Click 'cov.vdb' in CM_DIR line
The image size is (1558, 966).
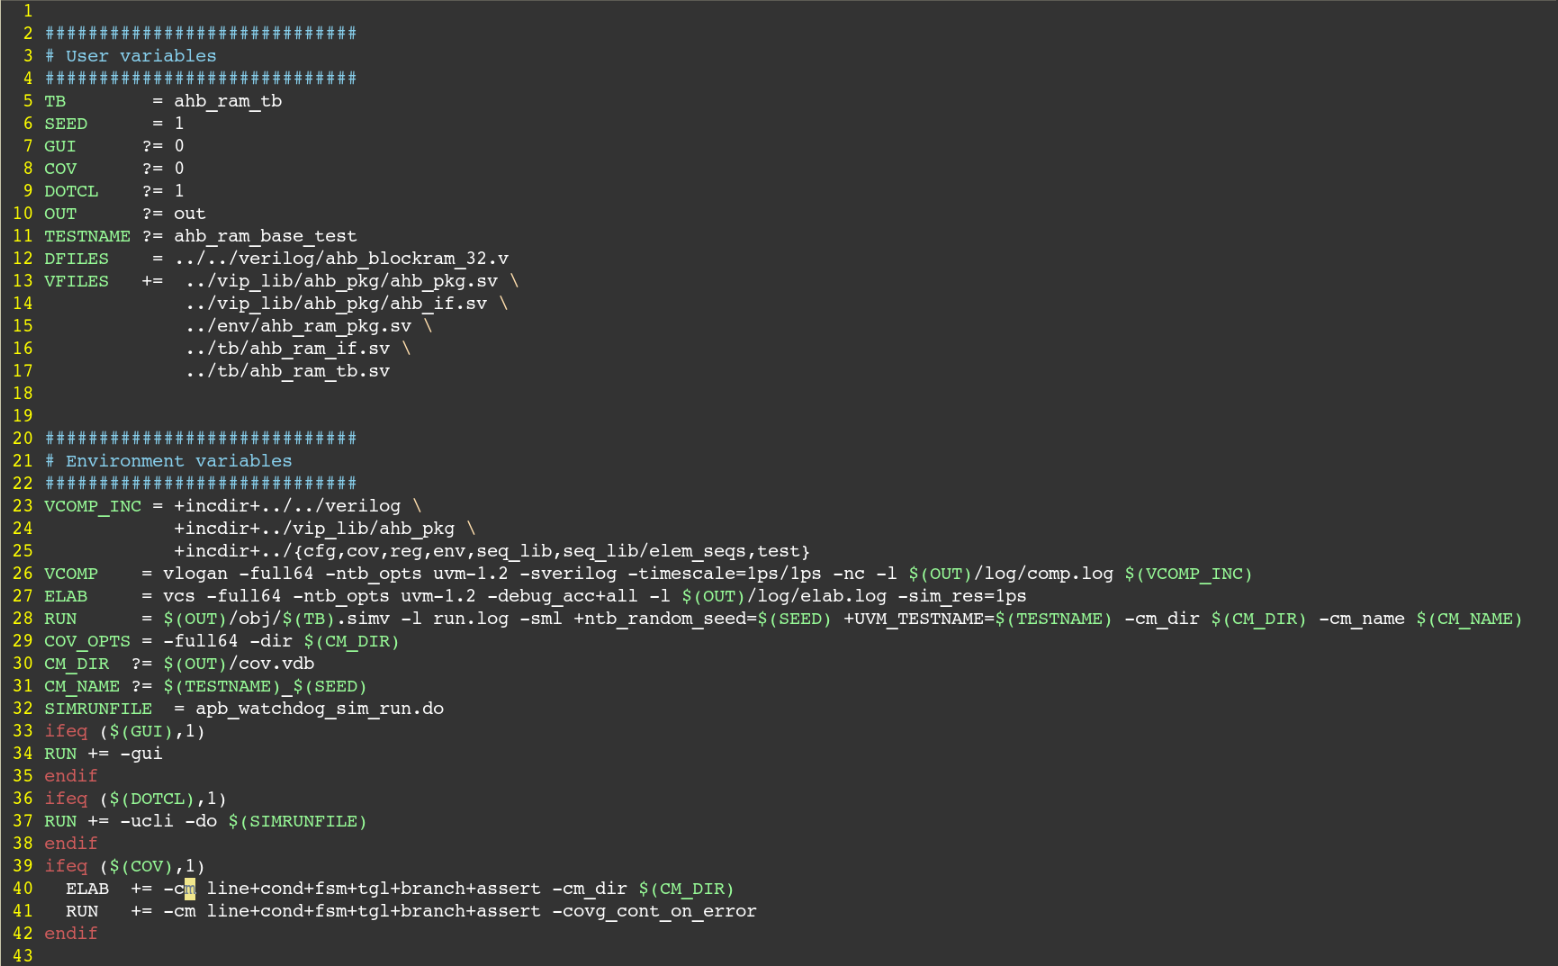click(277, 664)
